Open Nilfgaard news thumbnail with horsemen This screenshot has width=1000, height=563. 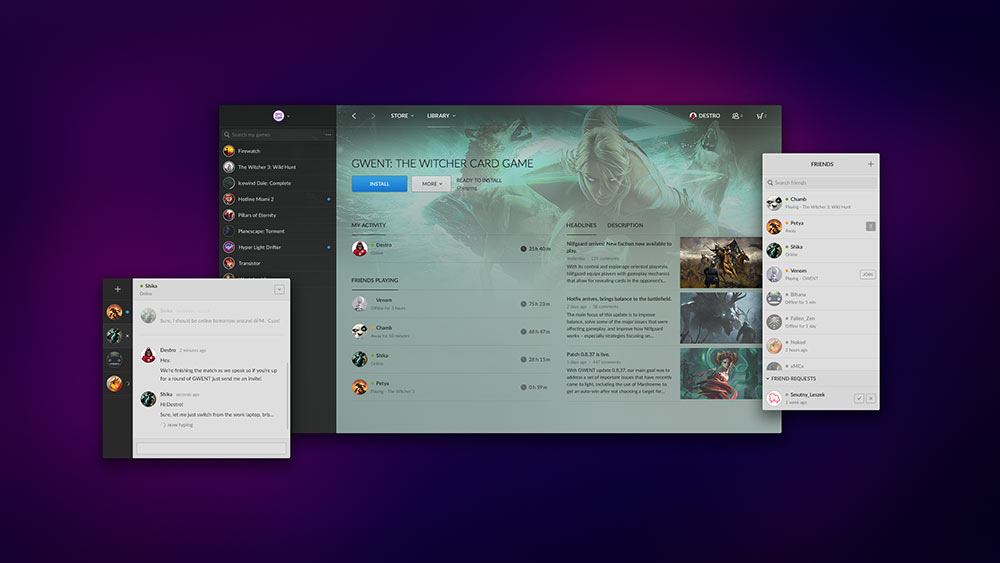point(721,263)
